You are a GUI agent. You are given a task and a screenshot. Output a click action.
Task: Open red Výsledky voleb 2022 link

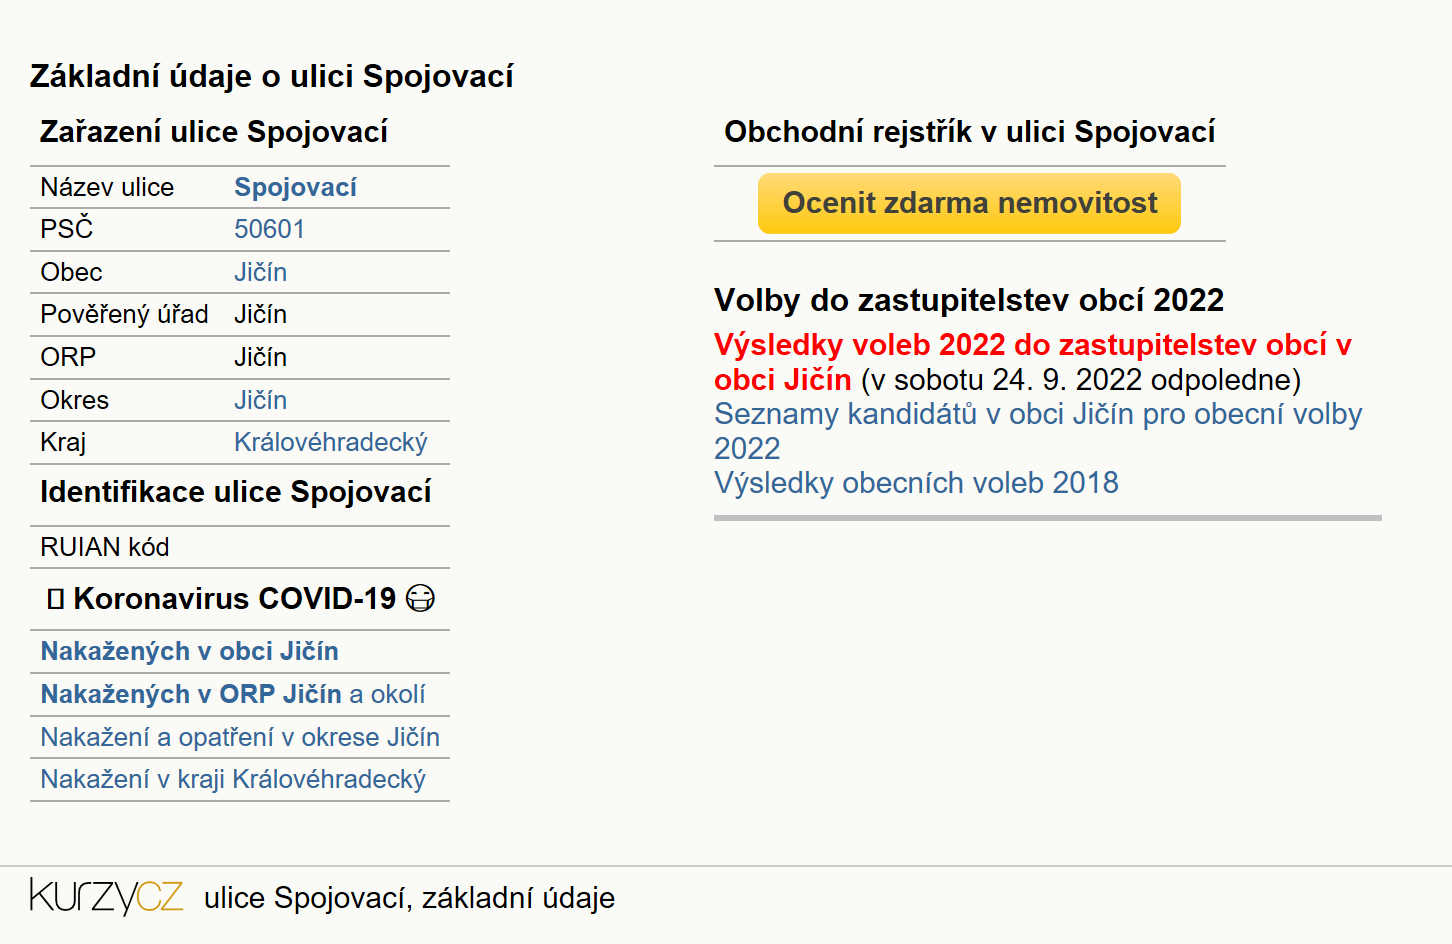click(x=1032, y=362)
